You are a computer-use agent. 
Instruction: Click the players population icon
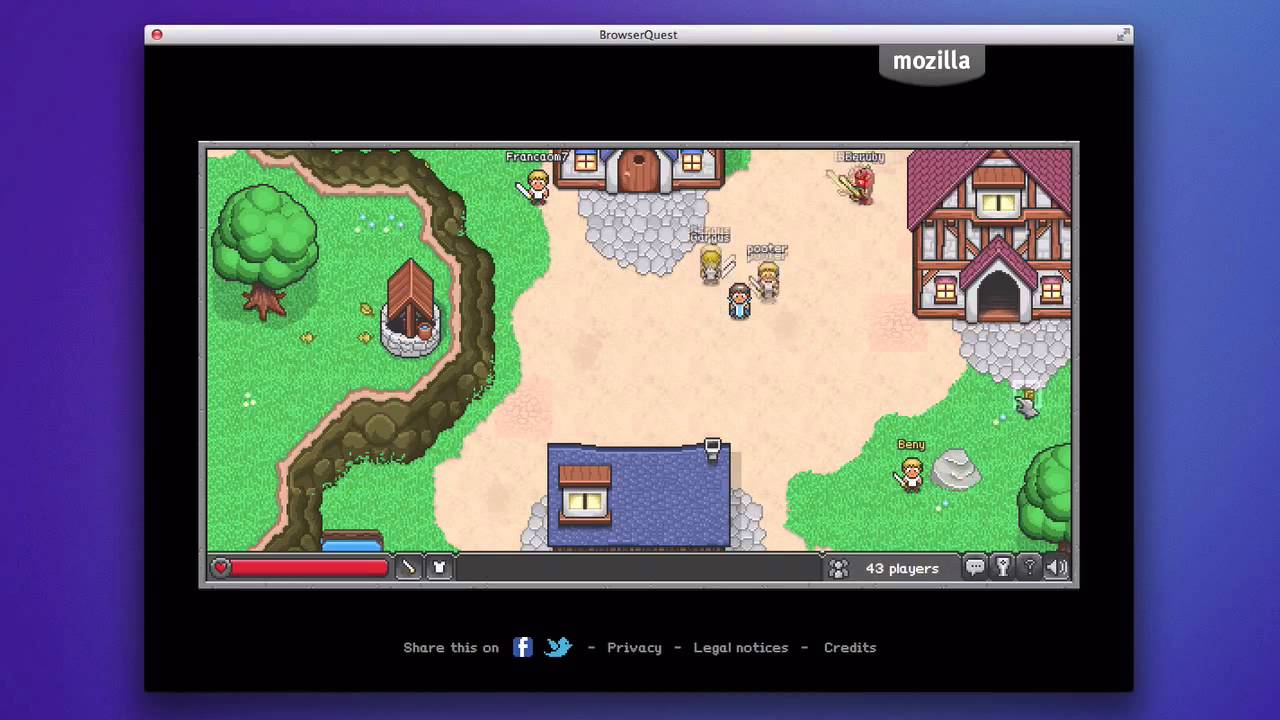click(x=838, y=568)
